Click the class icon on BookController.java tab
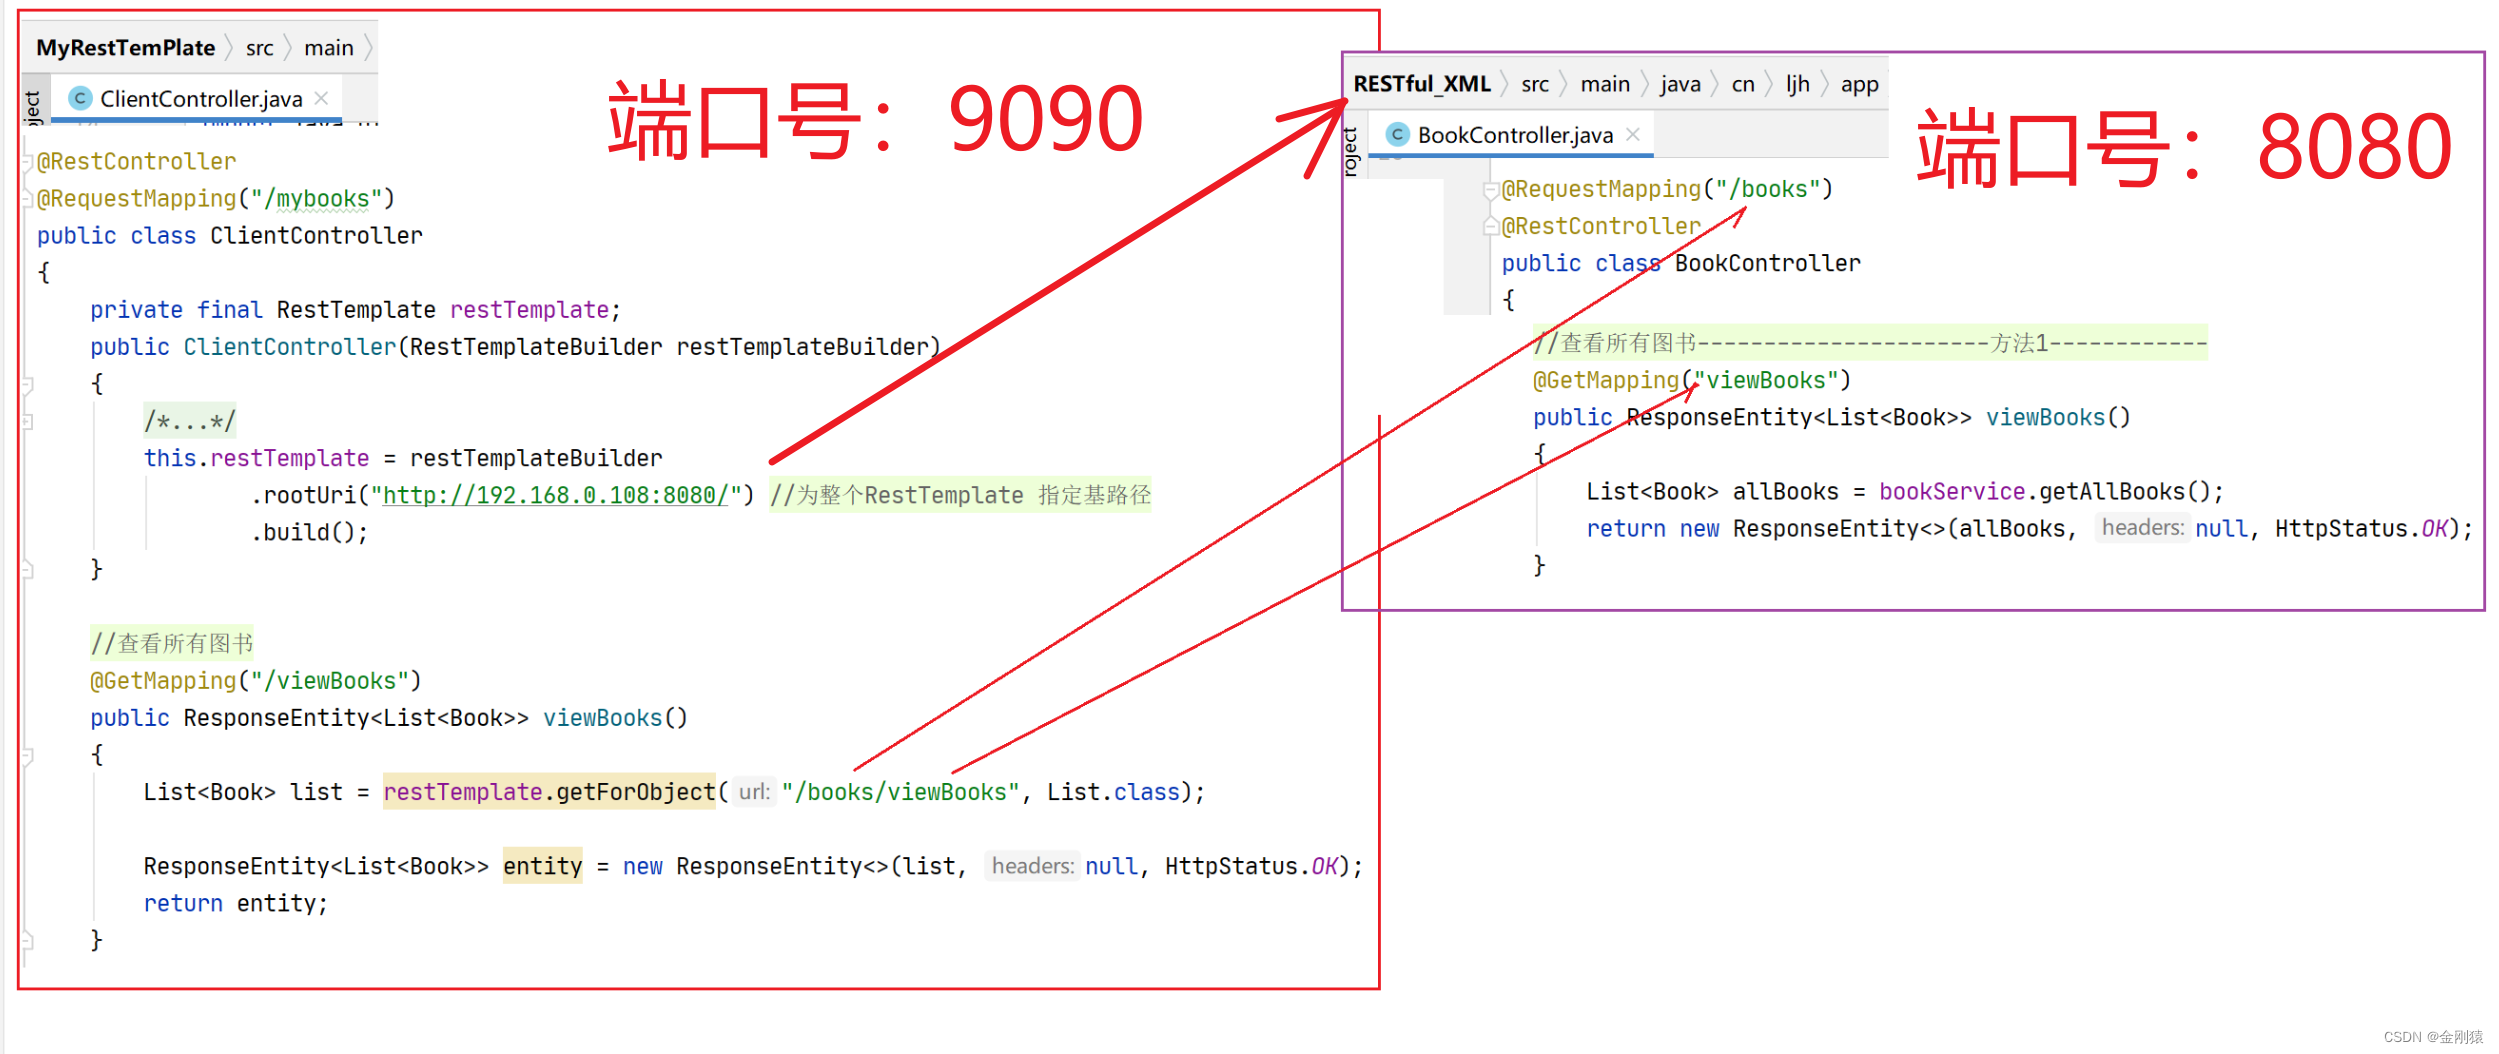Image resolution: width=2499 pixels, height=1054 pixels. [1398, 134]
